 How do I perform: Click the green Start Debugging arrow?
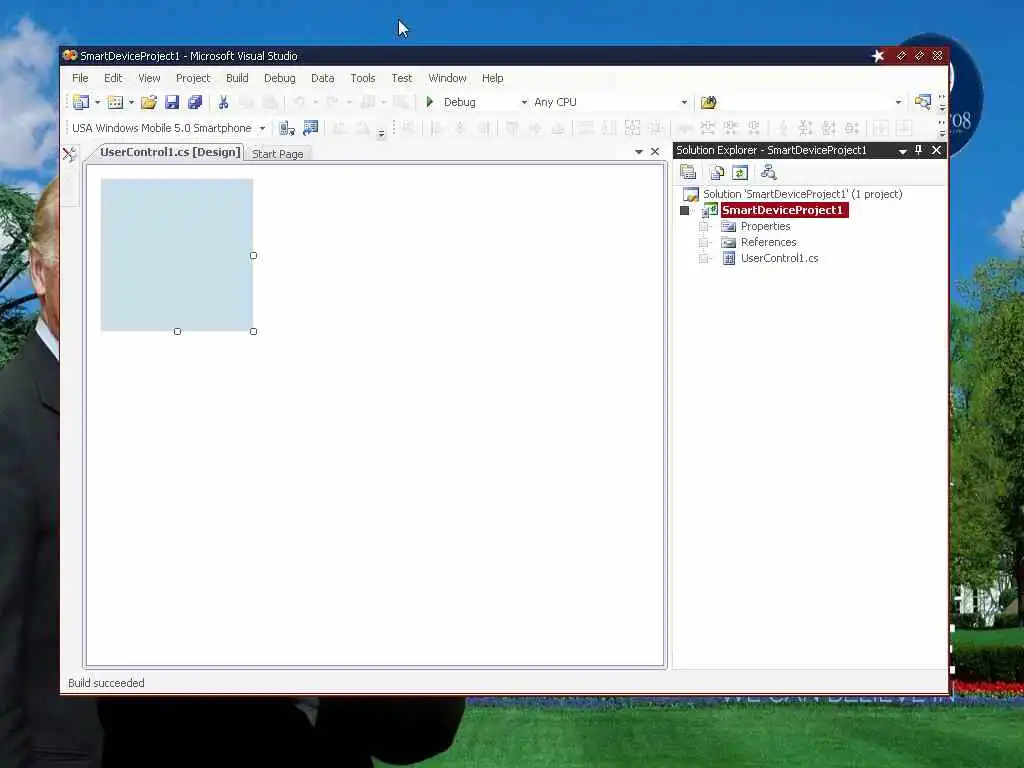430,102
